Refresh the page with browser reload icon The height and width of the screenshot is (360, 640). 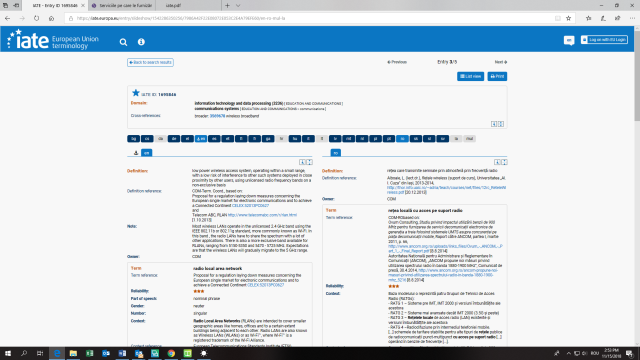pyautogui.click(x=37, y=18)
